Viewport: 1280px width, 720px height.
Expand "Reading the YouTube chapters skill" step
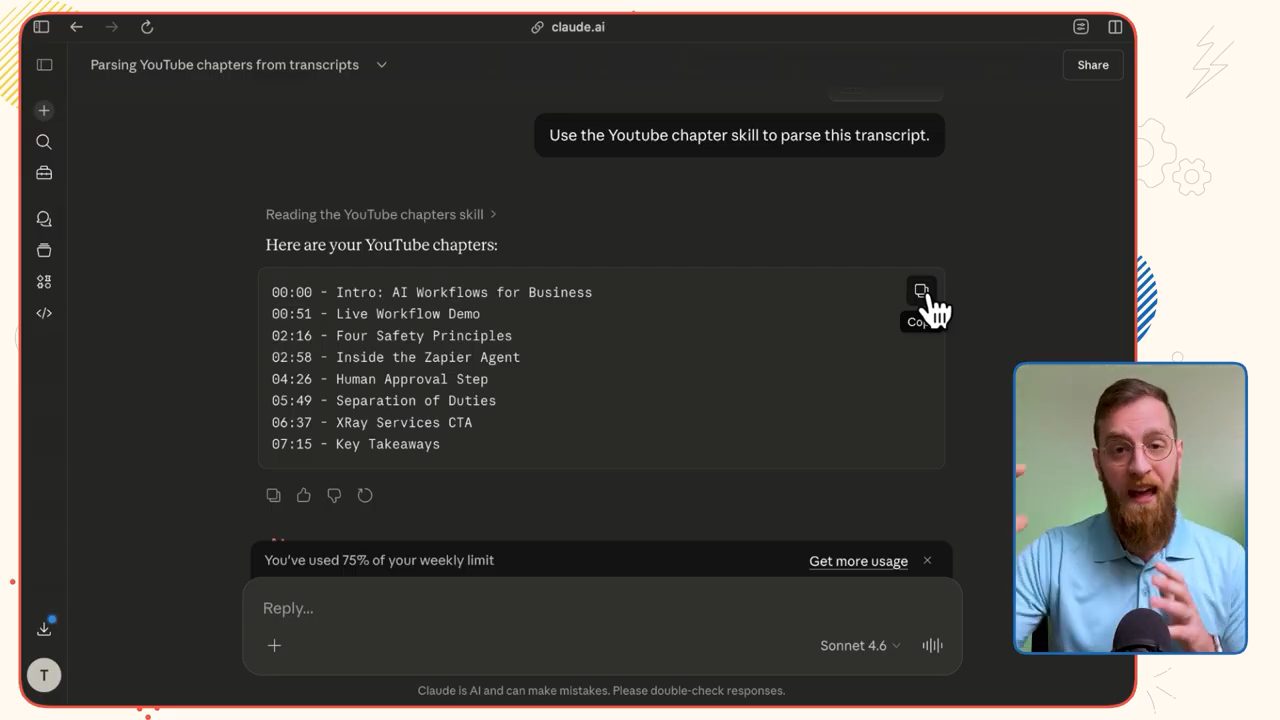tap(381, 214)
